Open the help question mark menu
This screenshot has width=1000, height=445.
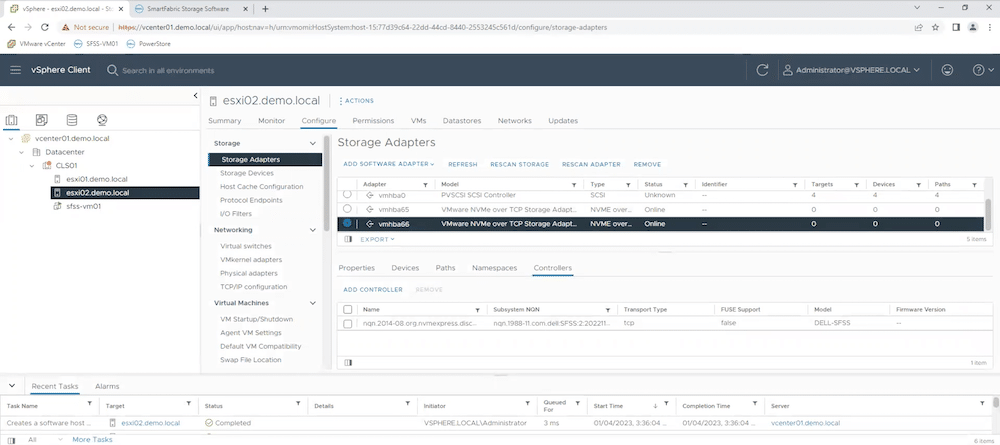click(x=983, y=70)
